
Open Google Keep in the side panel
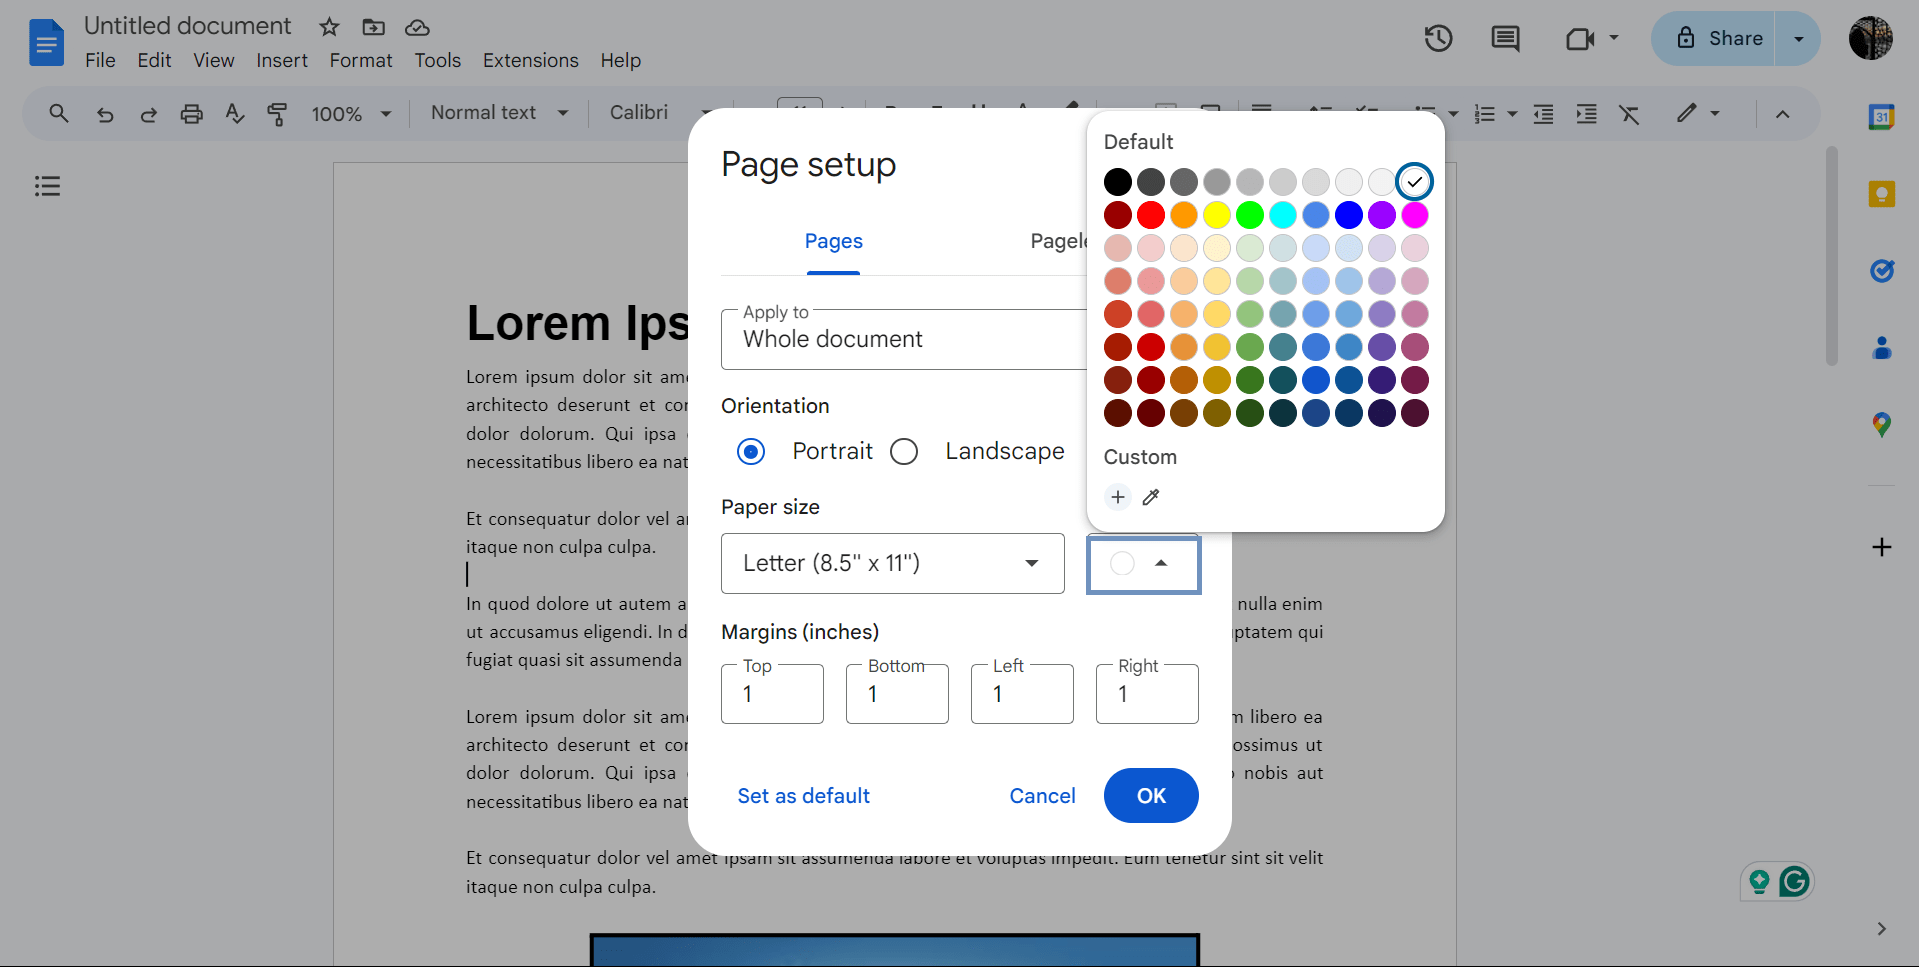tap(1882, 194)
